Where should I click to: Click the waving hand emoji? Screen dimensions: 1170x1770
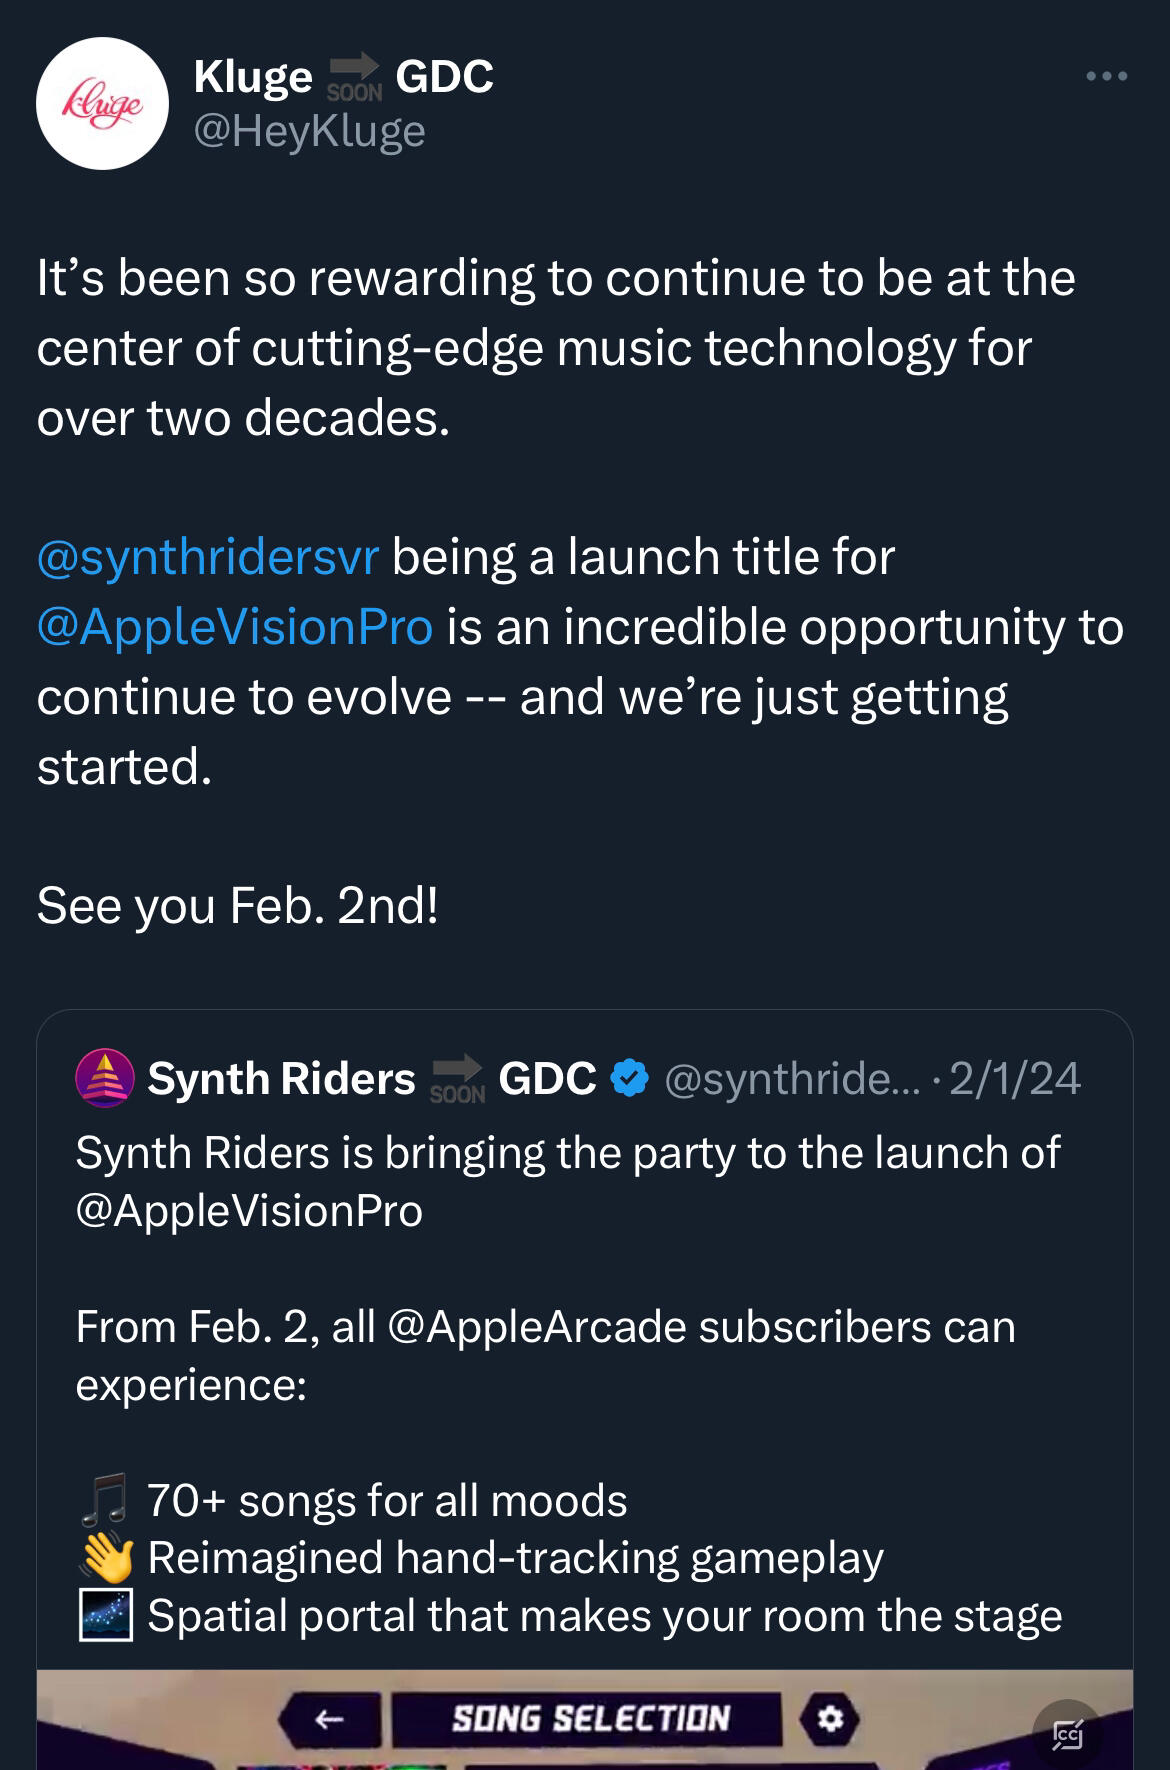point(106,1558)
